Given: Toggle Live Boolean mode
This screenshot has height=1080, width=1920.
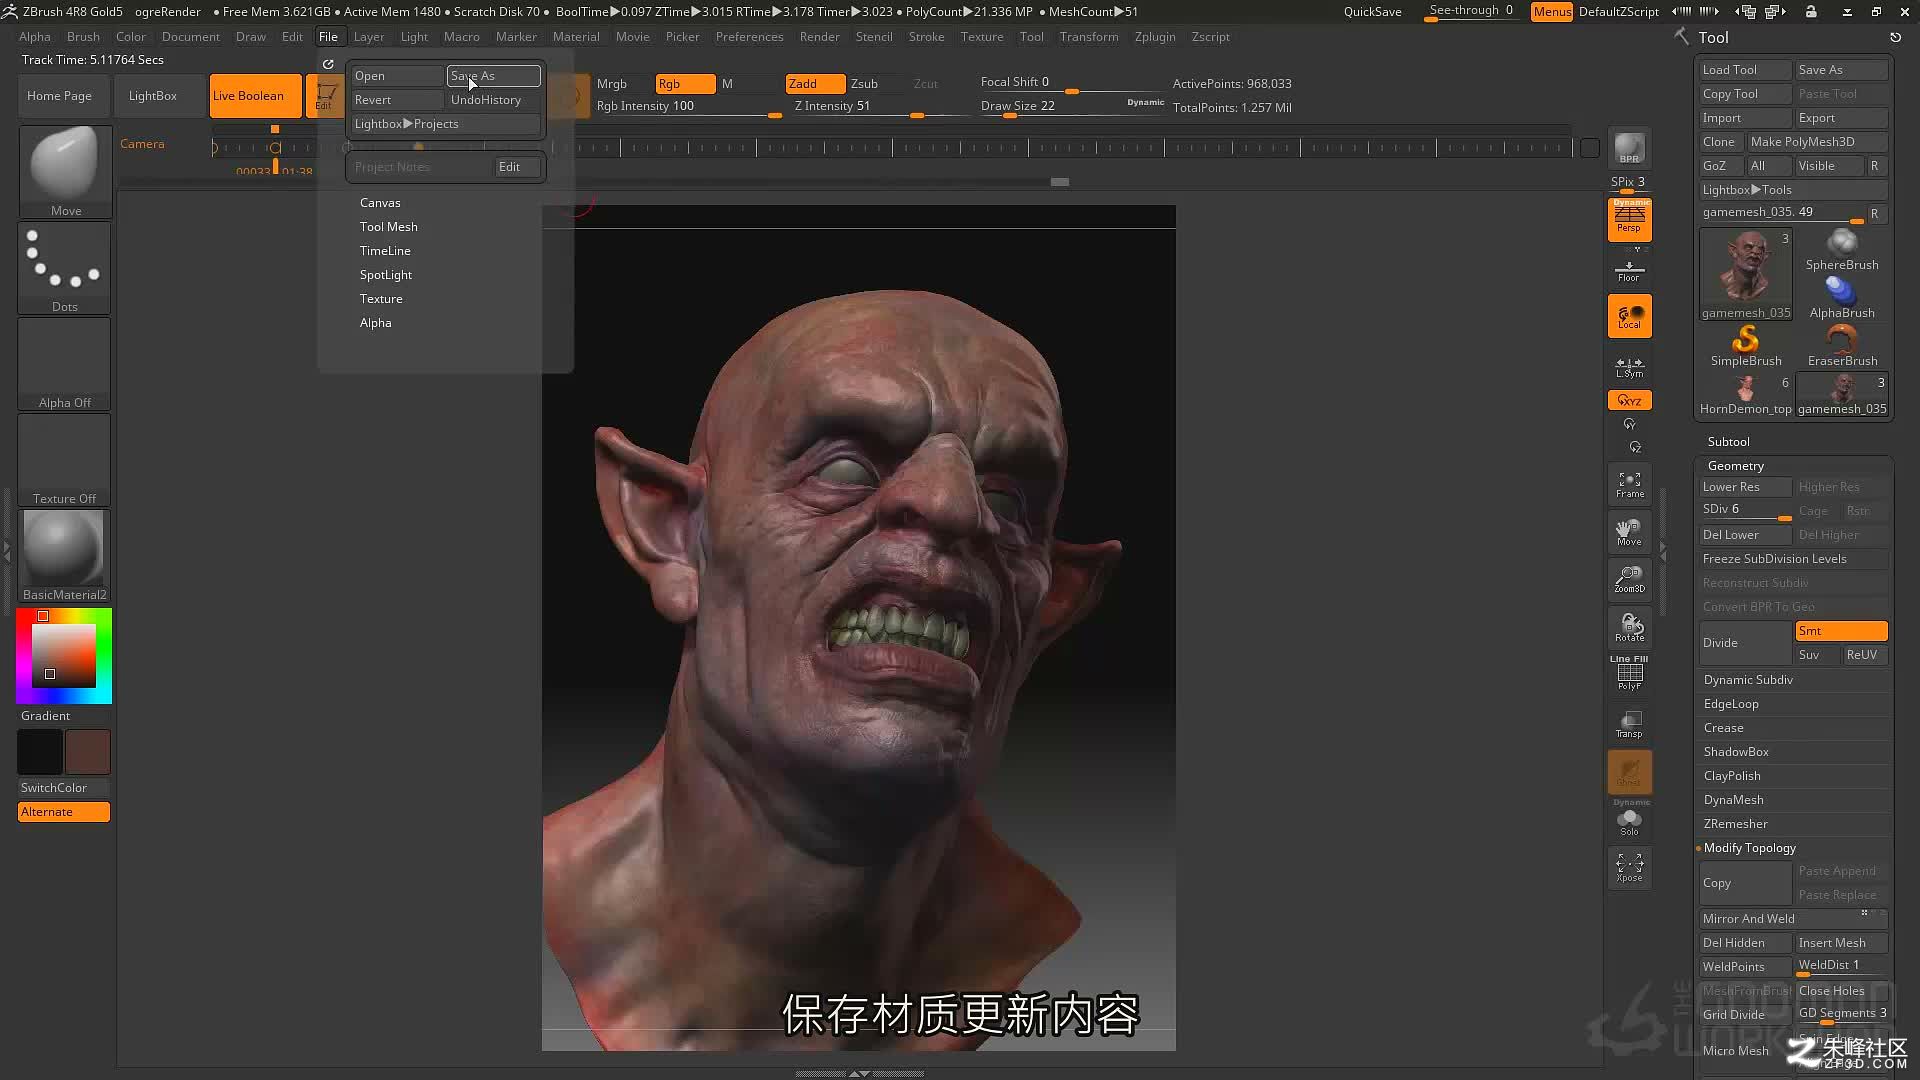Looking at the screenshot, I should [x=255, y=96].
